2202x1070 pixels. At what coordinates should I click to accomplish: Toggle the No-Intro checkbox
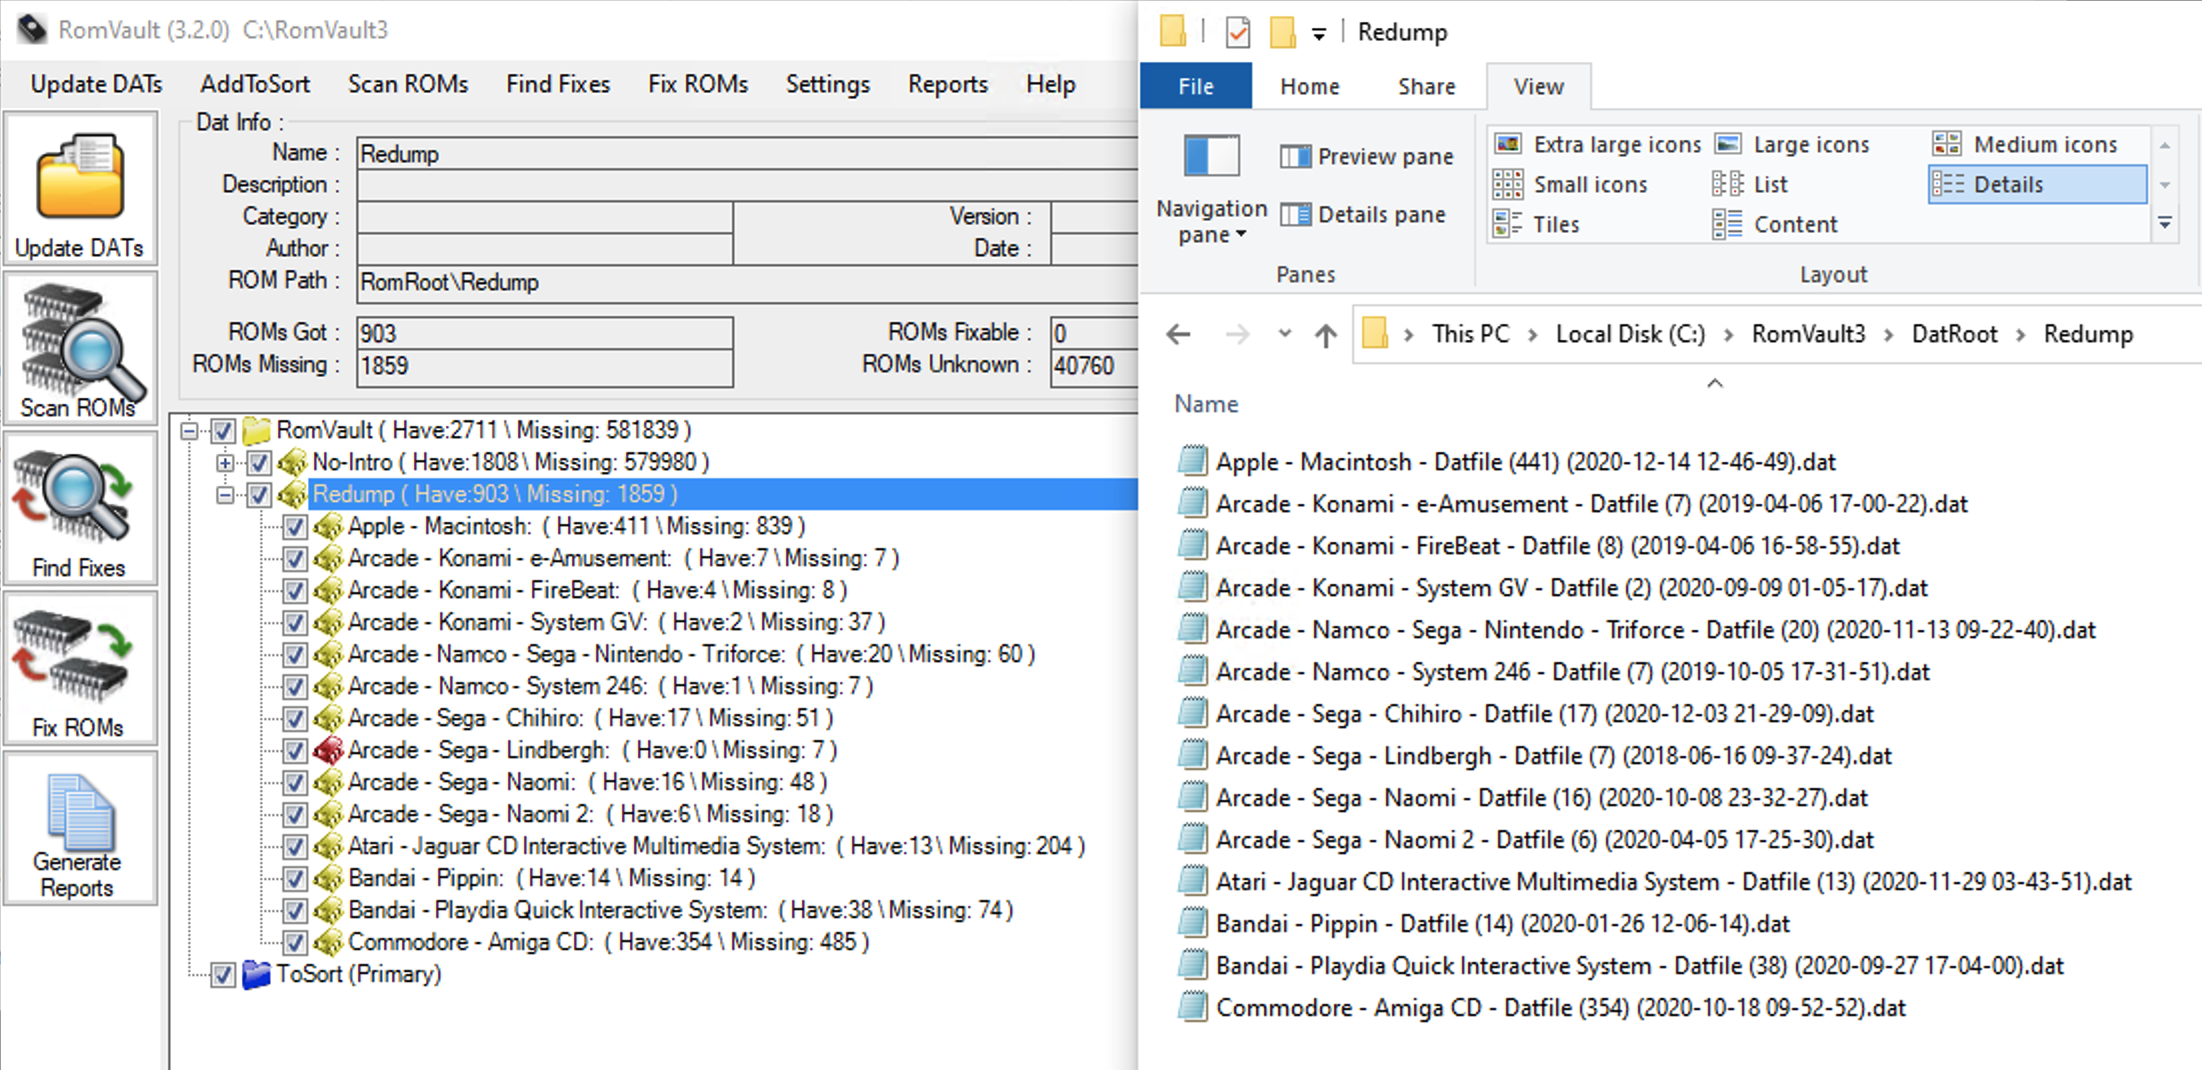[x=259, y=463]
